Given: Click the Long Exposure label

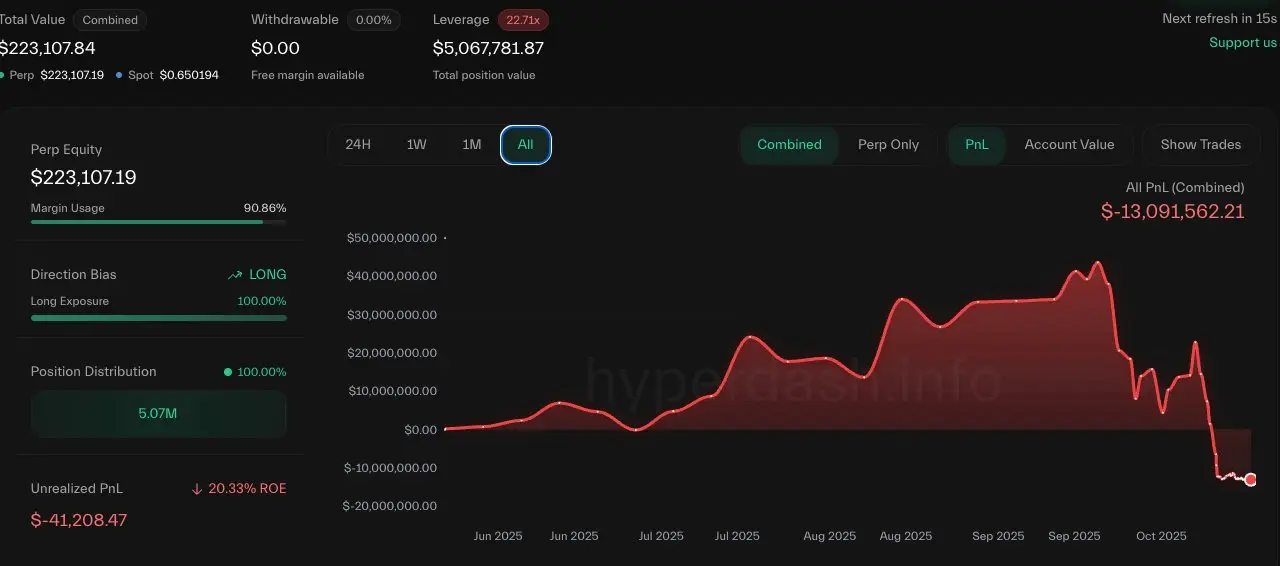Looking at the screenshot, I should click(x=70, y=301).
